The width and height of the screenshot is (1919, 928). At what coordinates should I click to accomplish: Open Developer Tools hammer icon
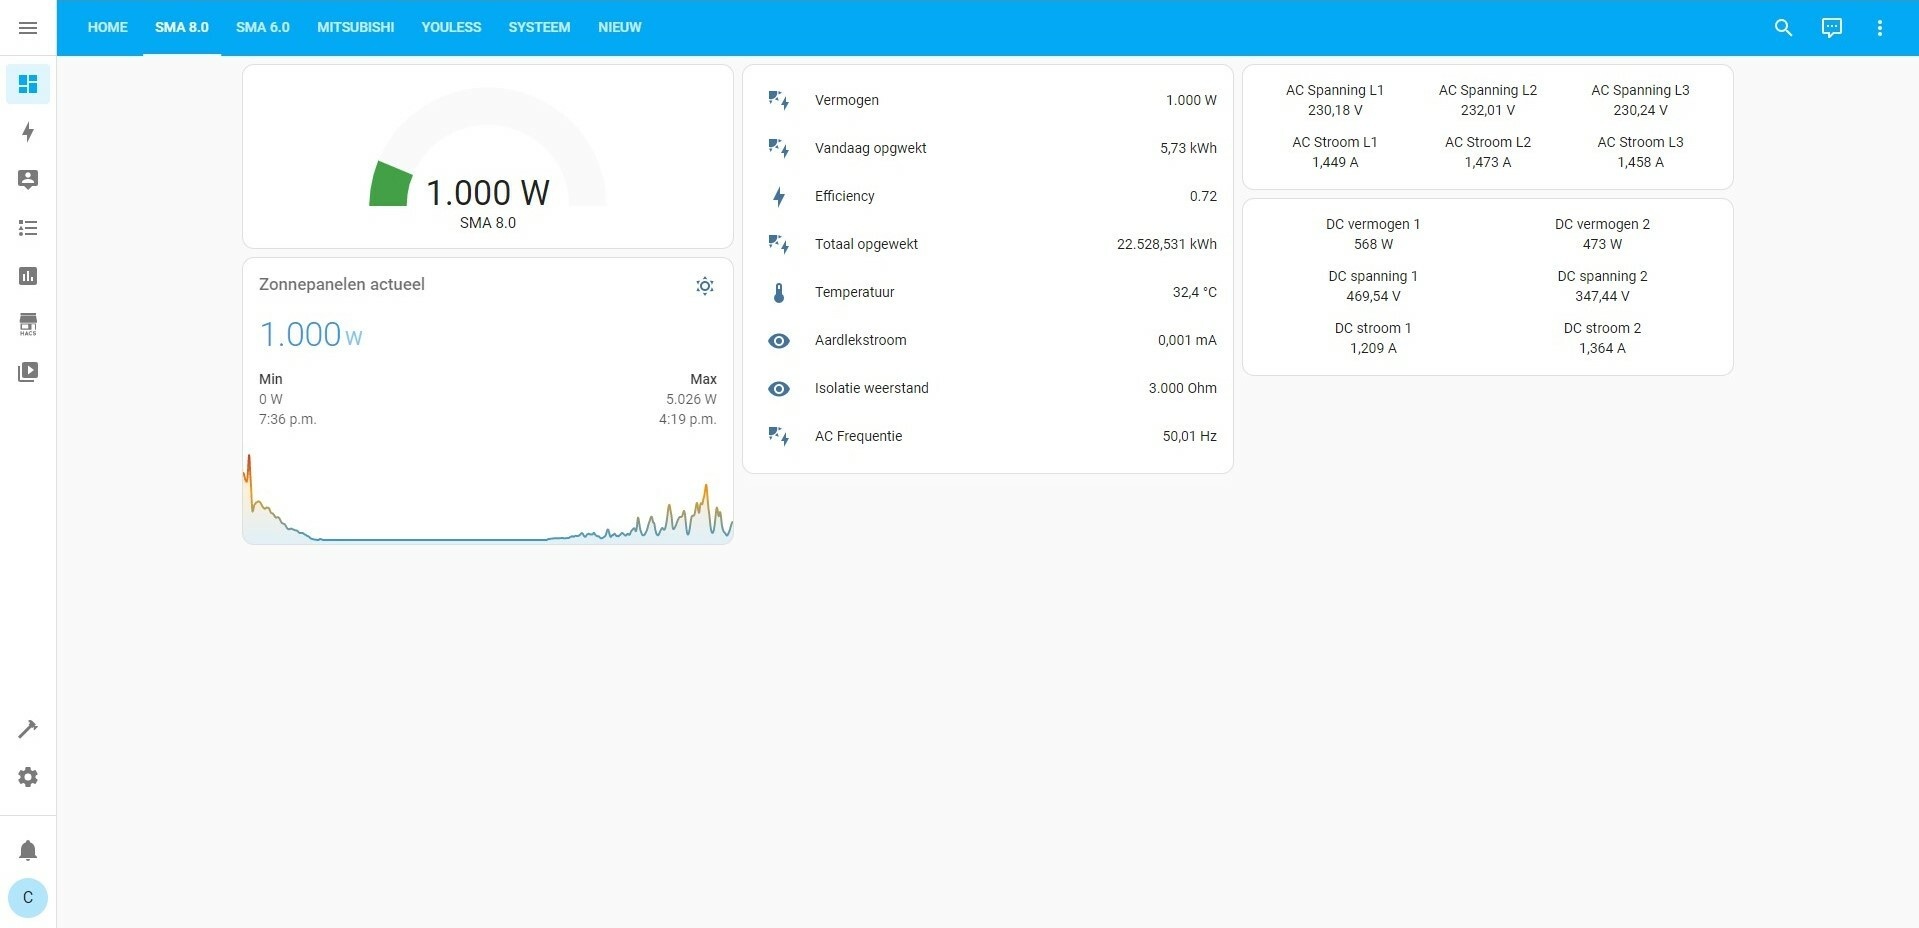28,729
